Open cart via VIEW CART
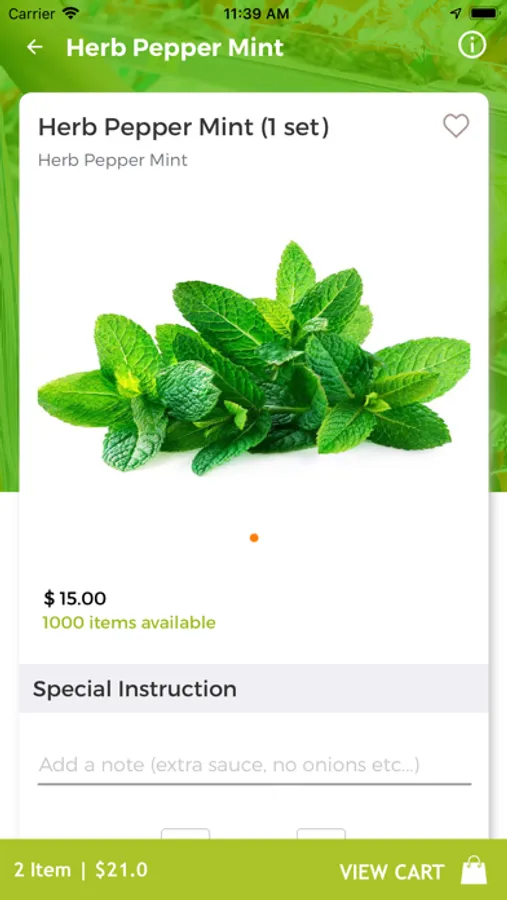507x900 pixels. [392, 872]
